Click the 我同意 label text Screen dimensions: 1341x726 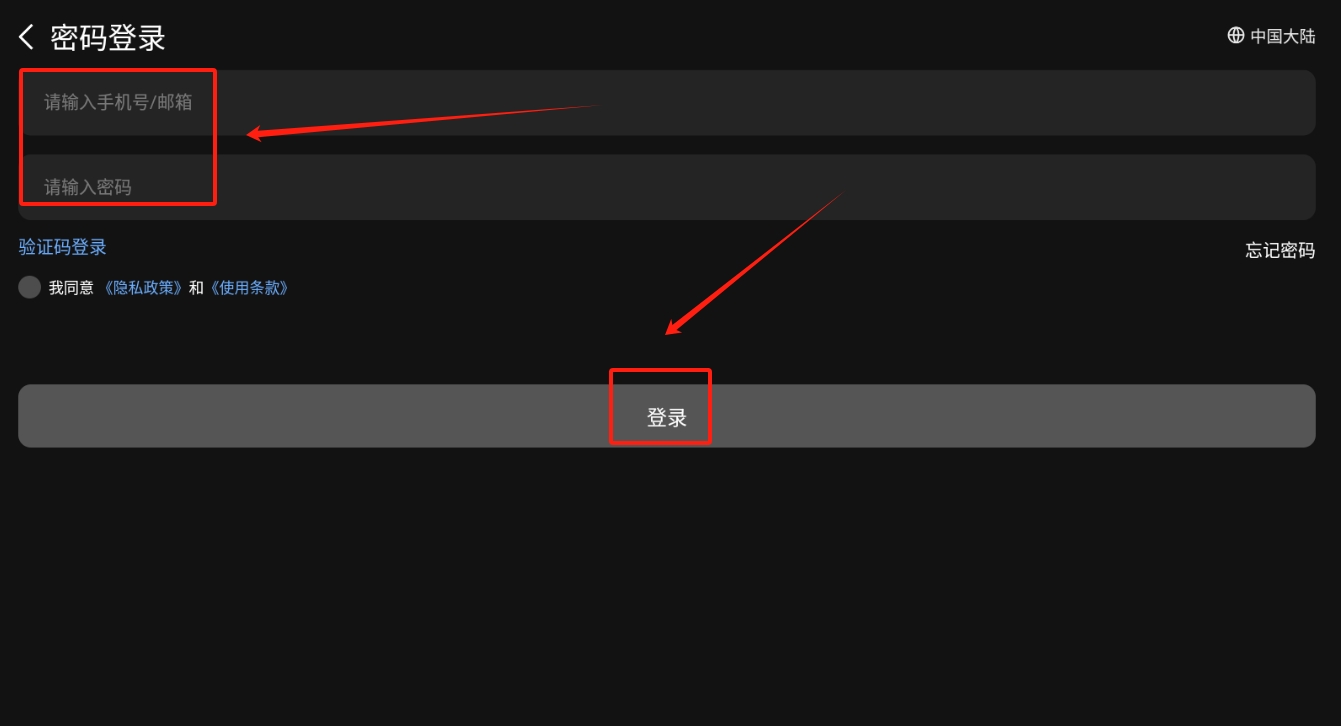click(x=71, y=288)
